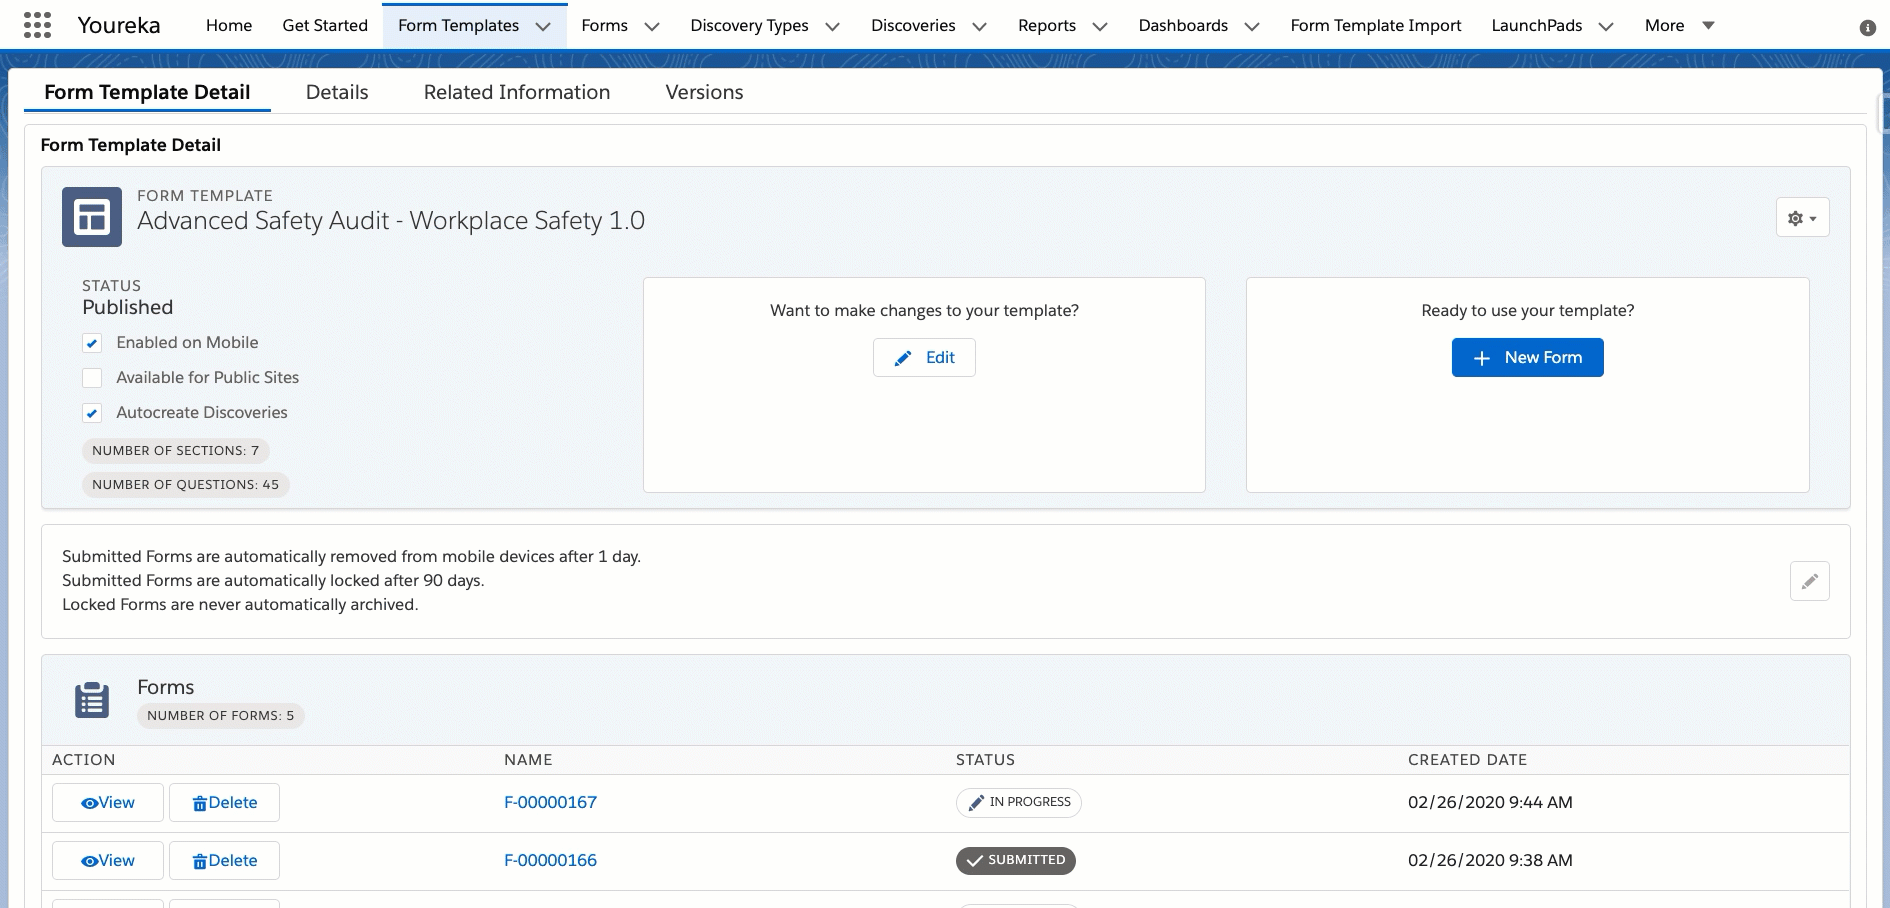Open the More navigation menu

point(1680,25)
